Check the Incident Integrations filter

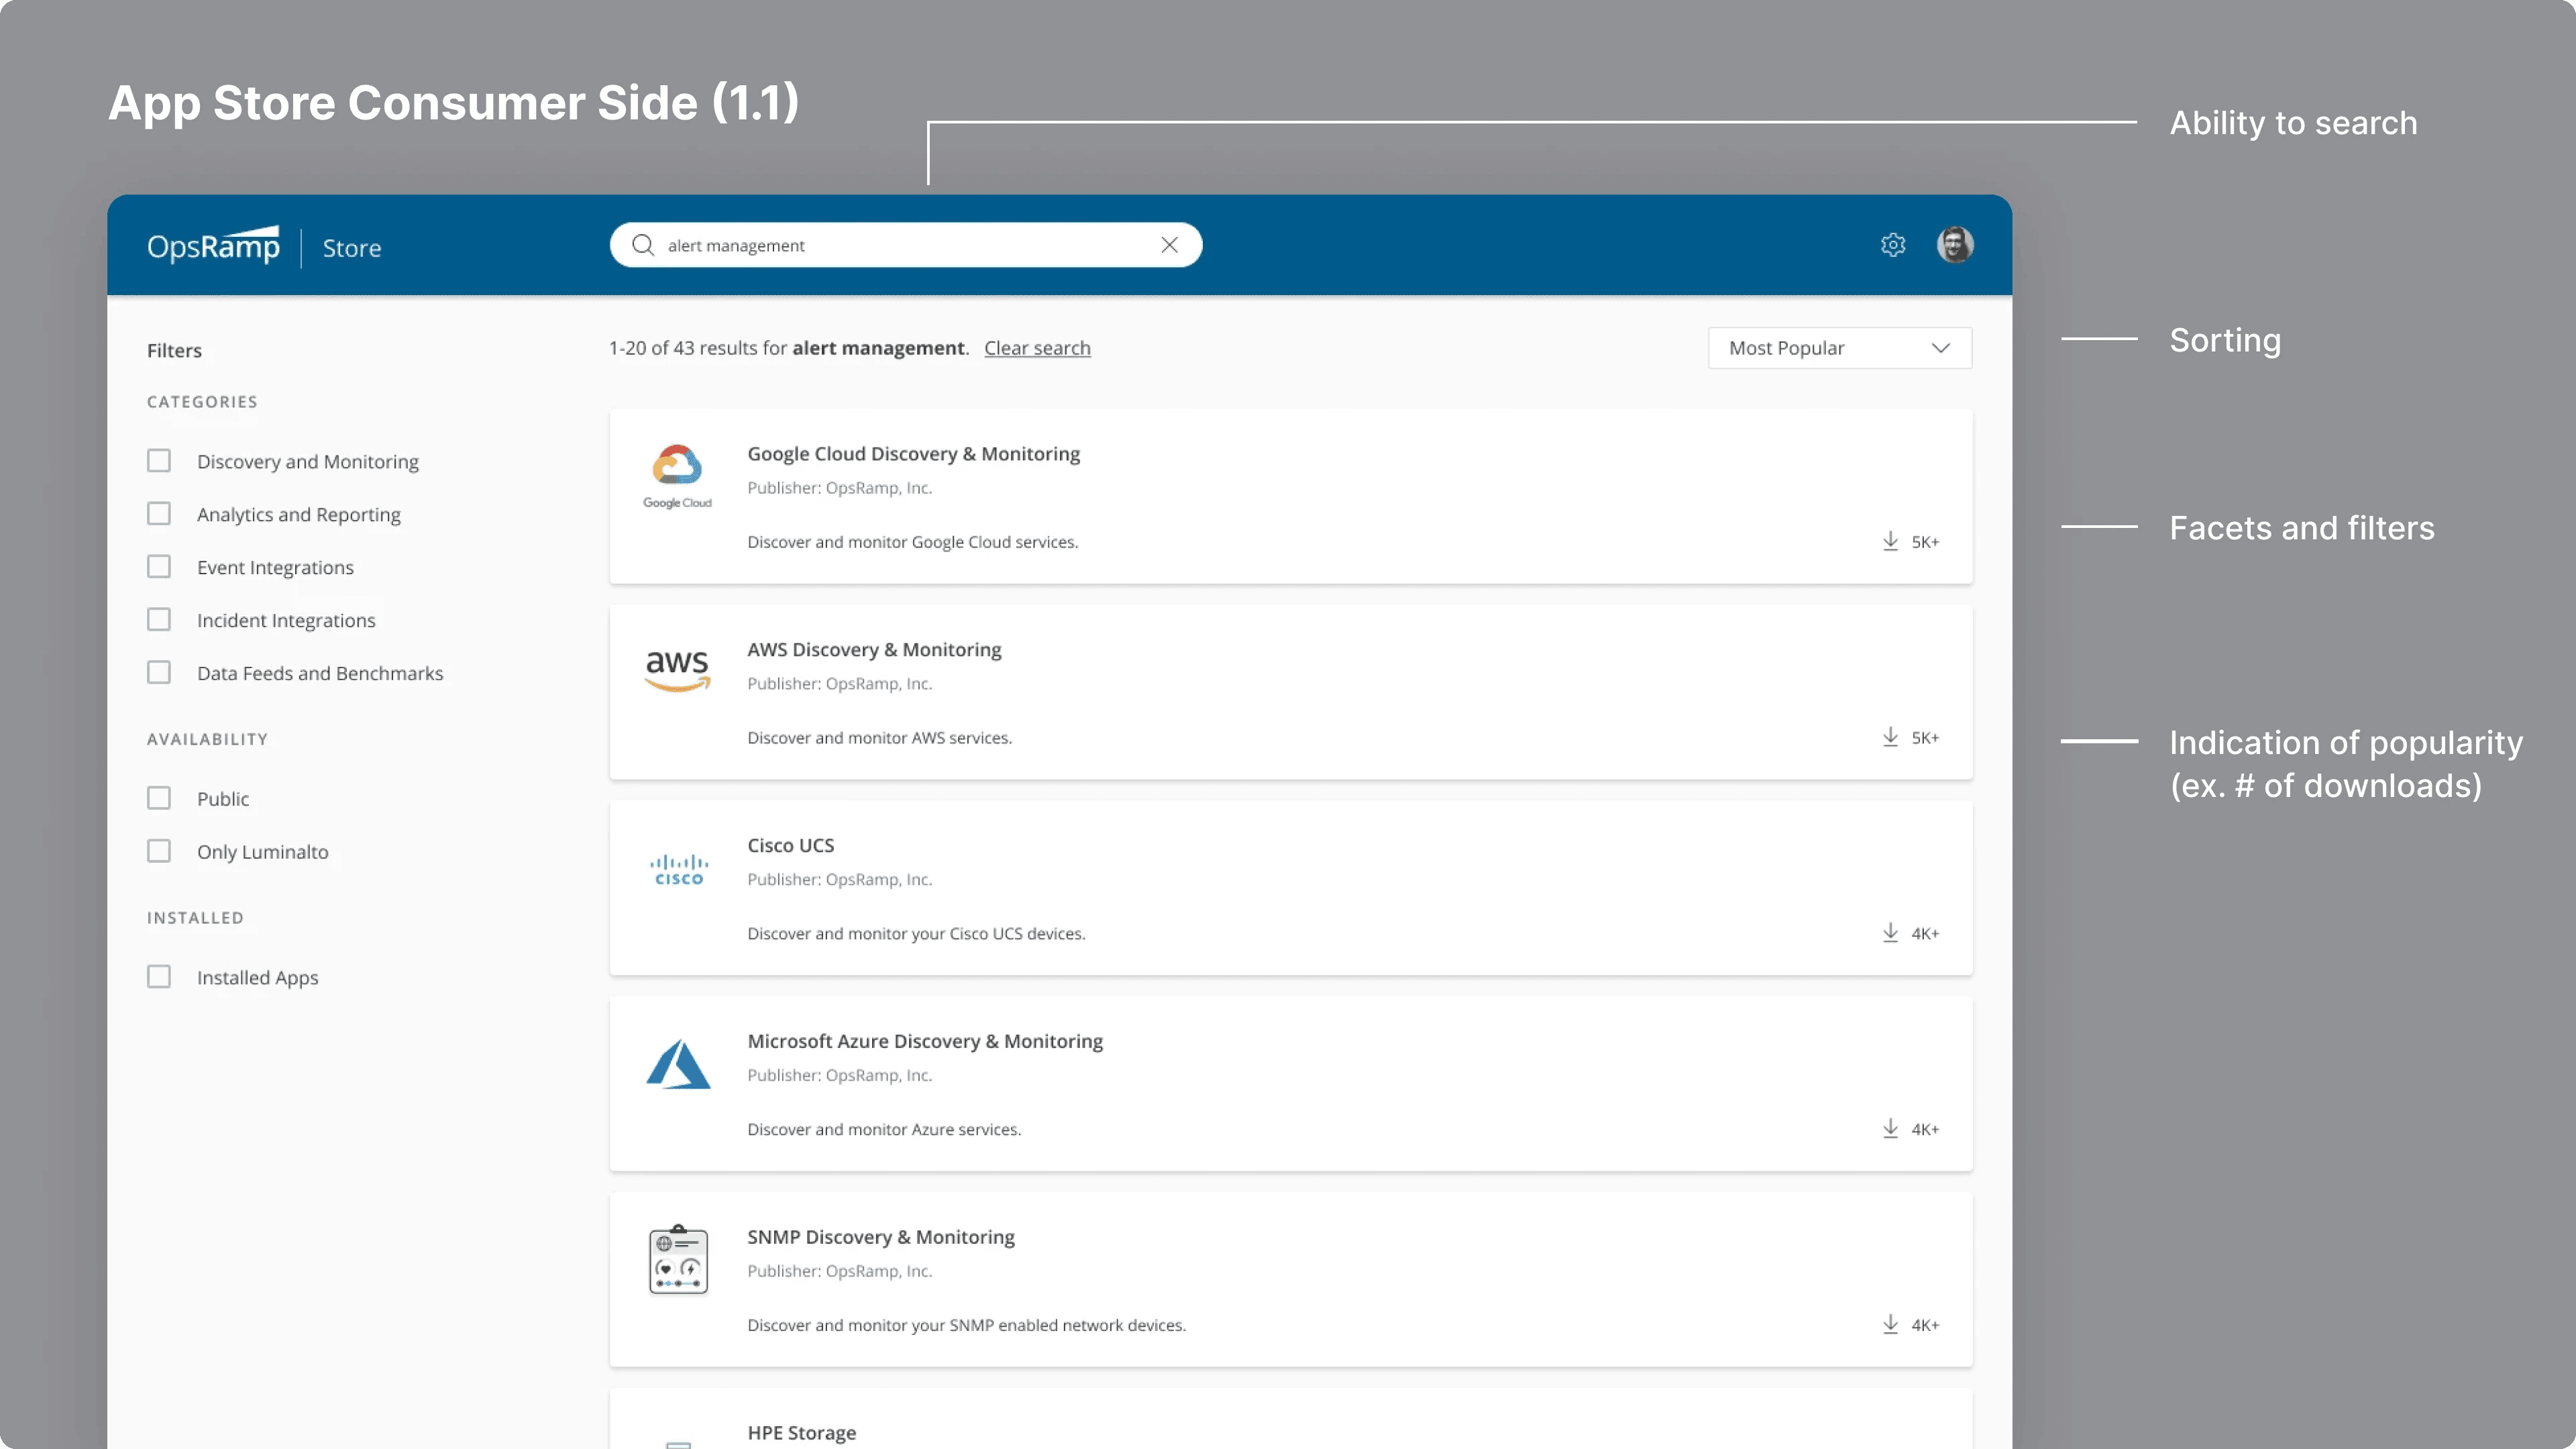tap(159, 620)
